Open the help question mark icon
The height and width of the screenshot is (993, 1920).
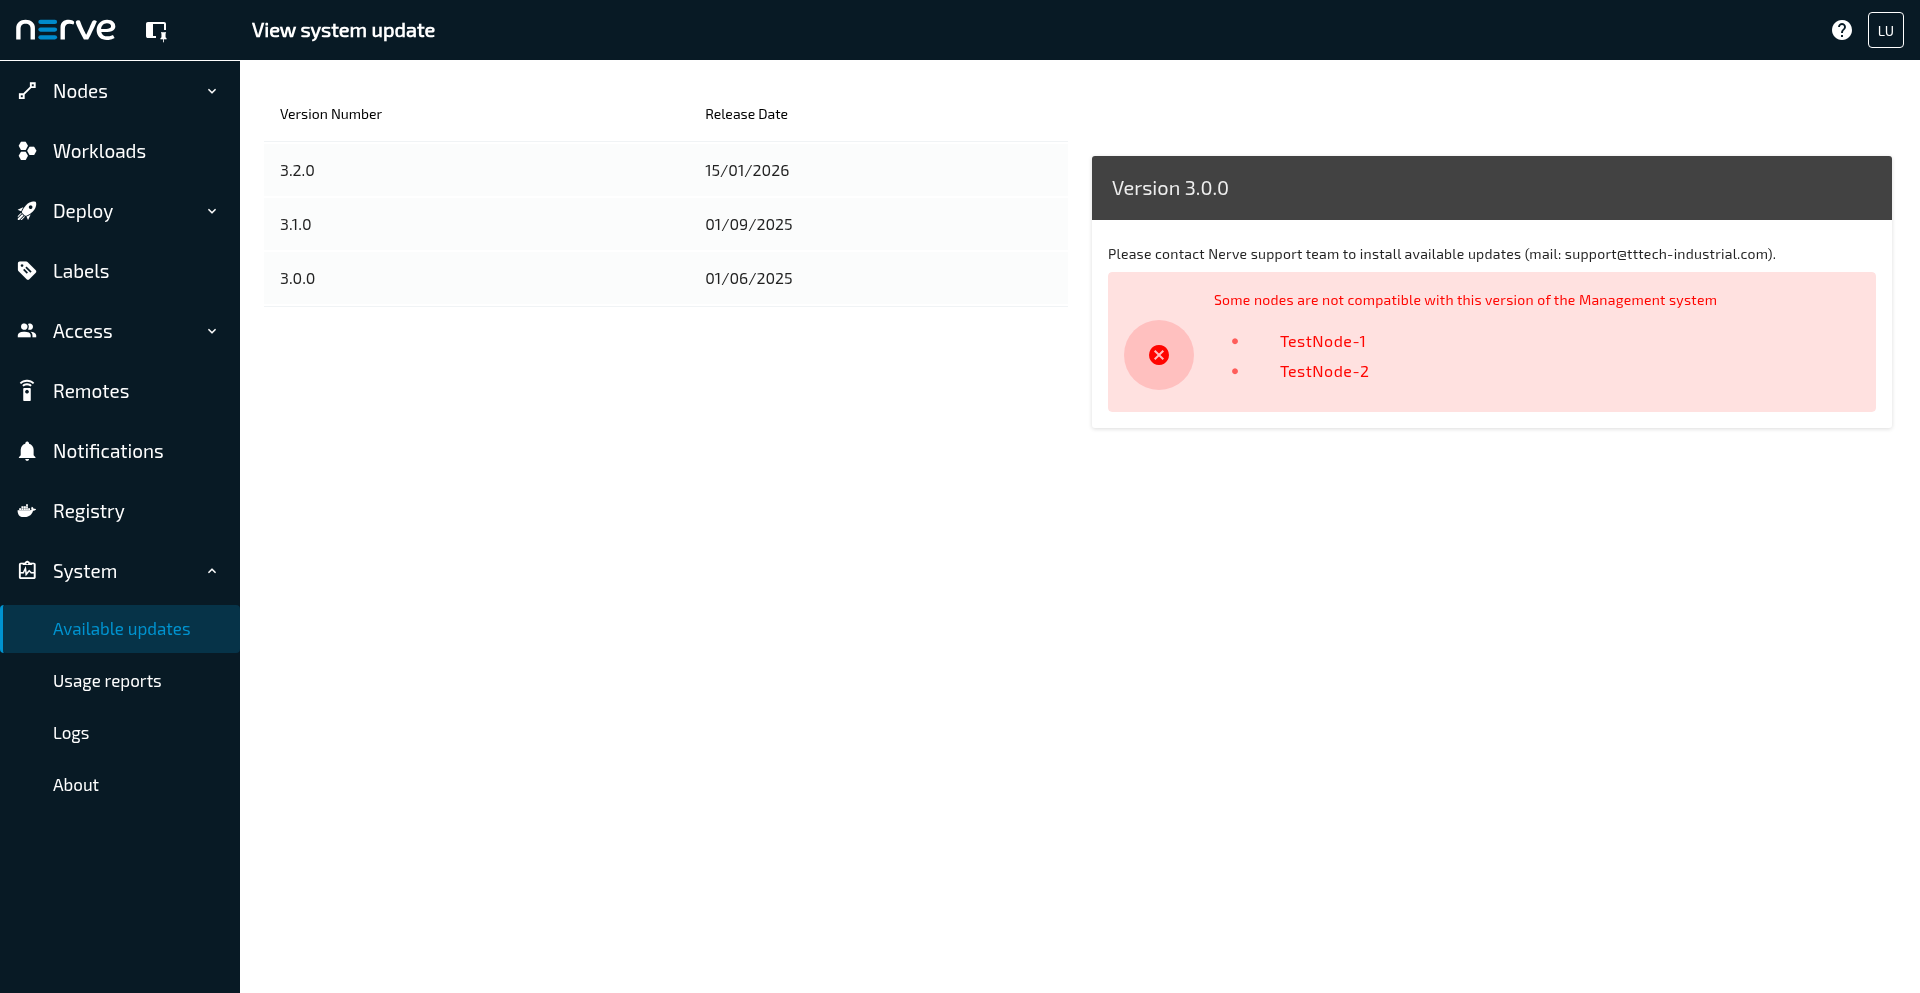(x=1841, y=30)
